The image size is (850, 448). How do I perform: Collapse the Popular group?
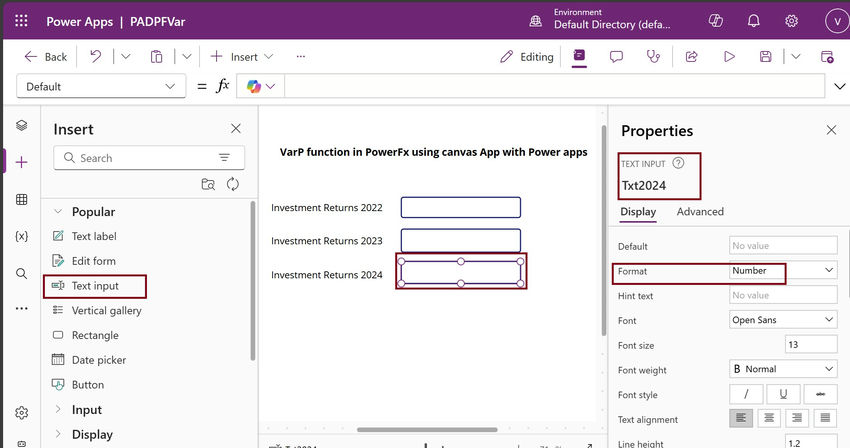tap(58, 212)
